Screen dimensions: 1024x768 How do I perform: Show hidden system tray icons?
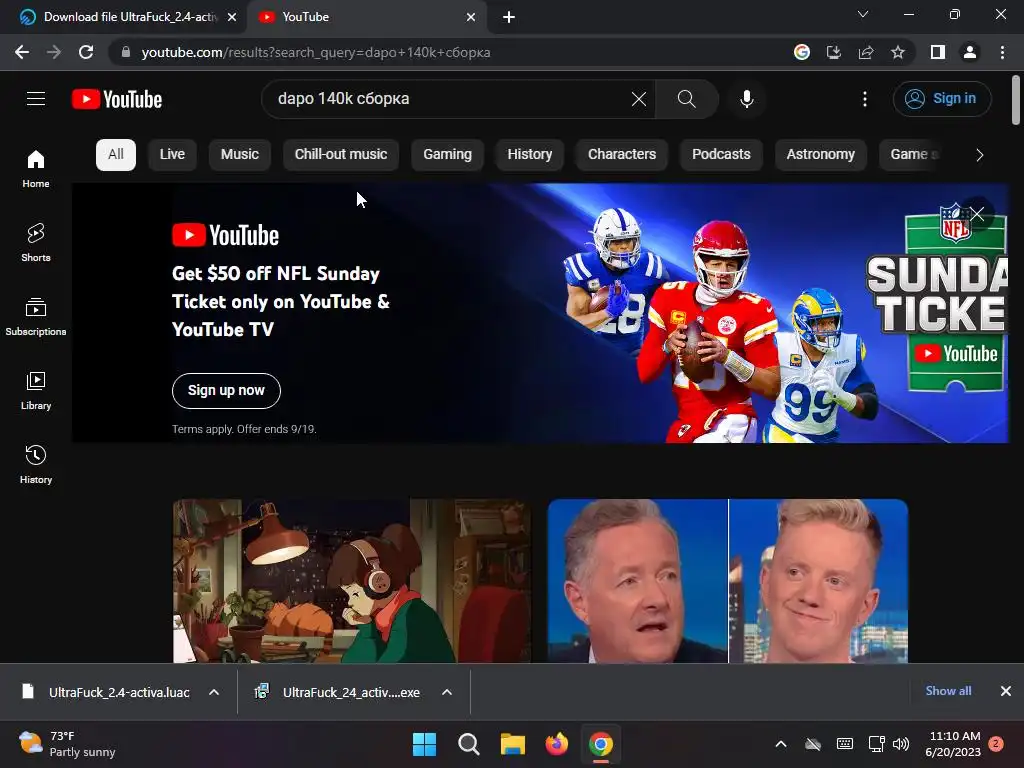[780, 744]
